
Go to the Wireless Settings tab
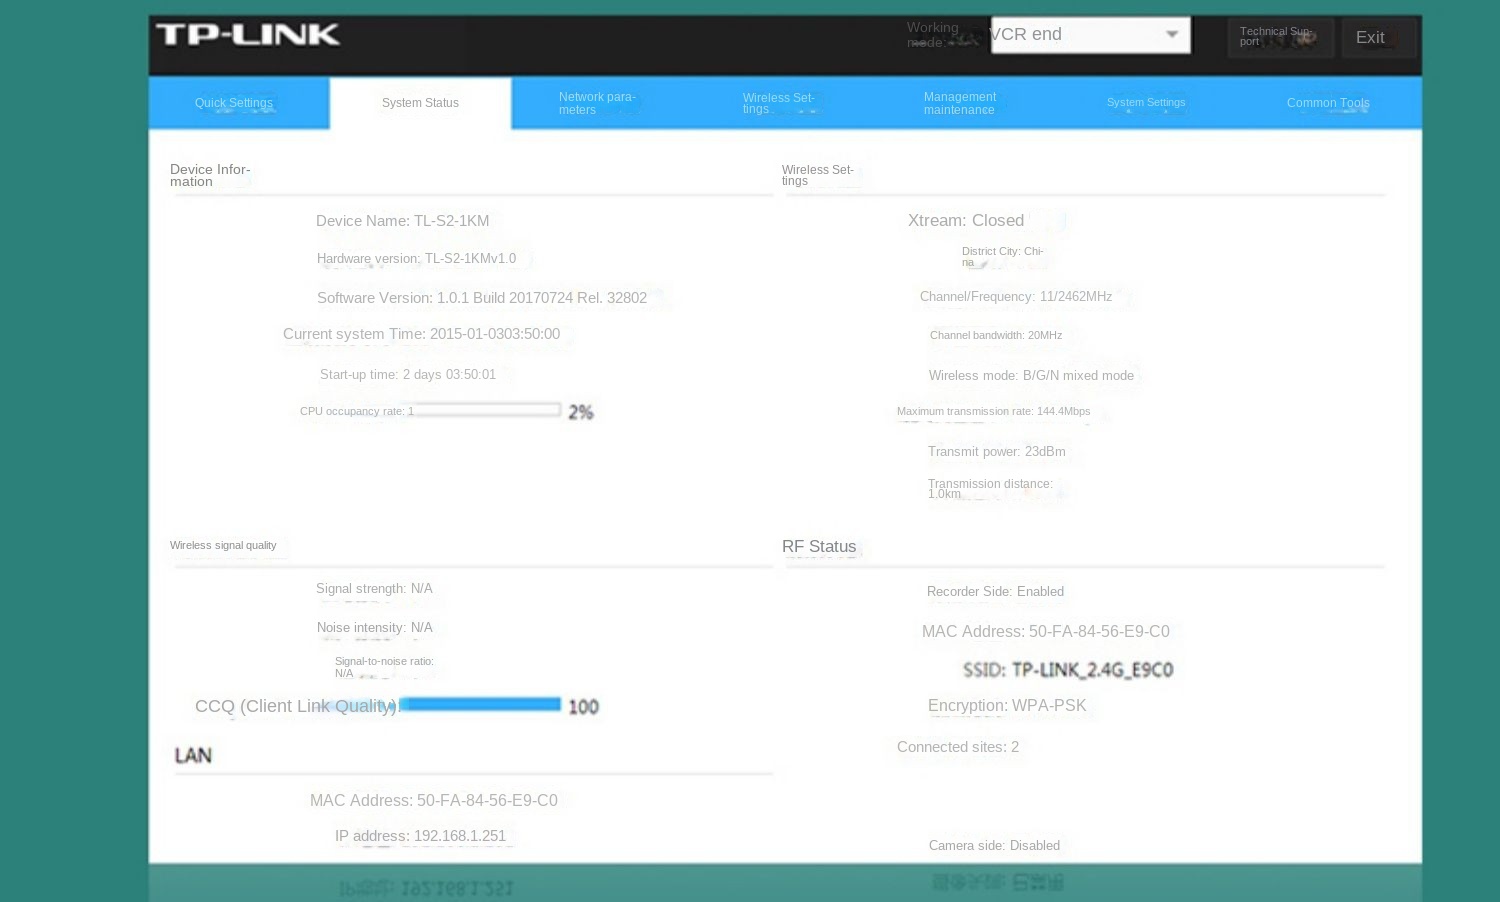coord(778,103)
